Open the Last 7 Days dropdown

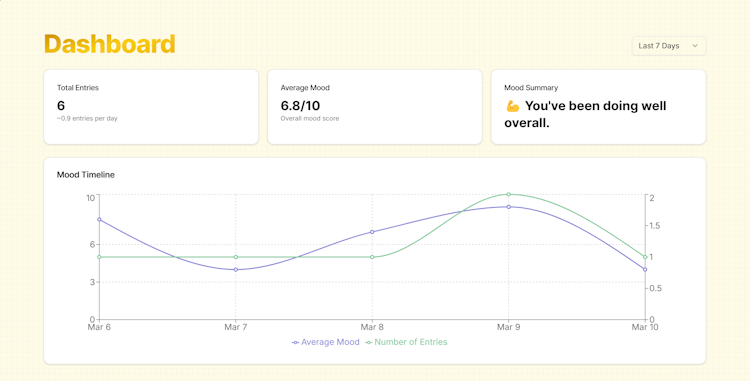[x=669, y=46]
